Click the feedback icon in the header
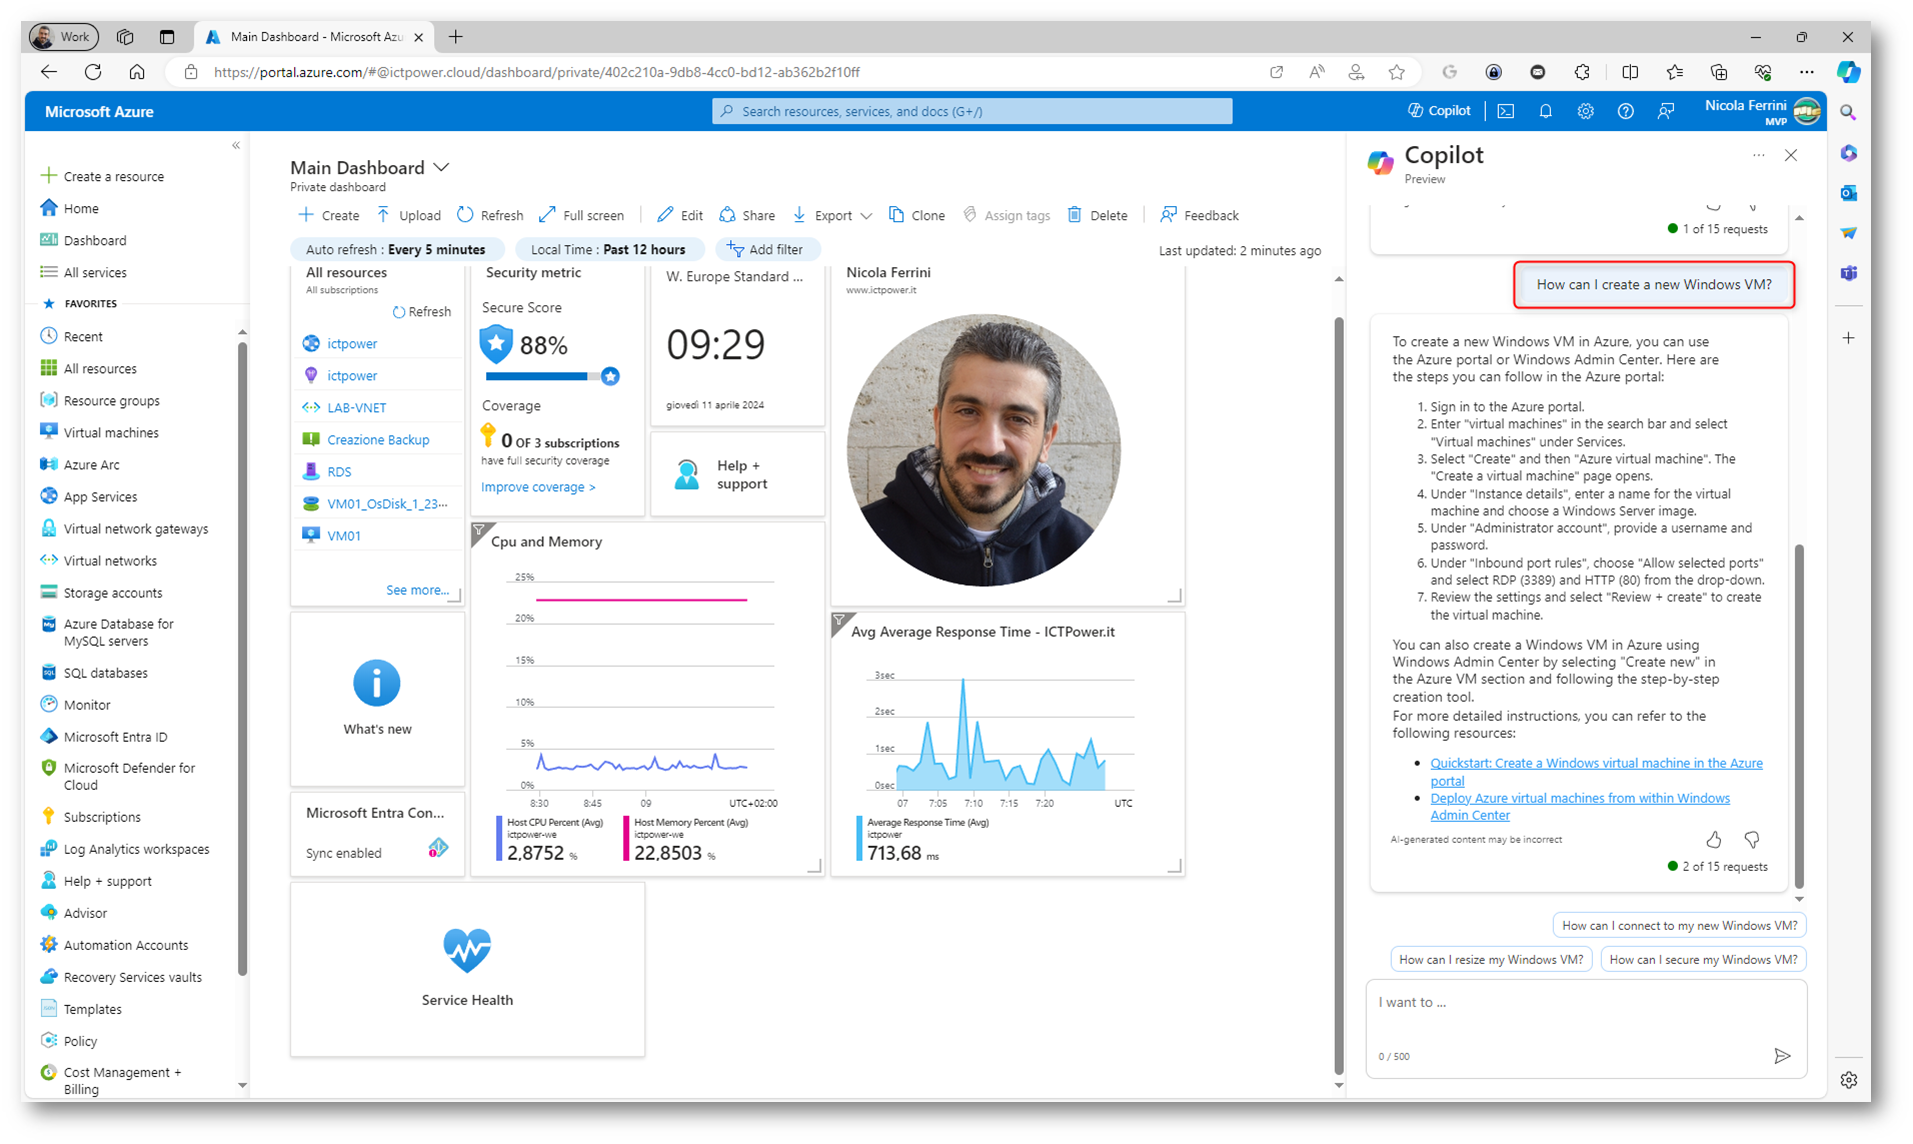Screen dimensions: 1913x1144 pos(1665,111)
